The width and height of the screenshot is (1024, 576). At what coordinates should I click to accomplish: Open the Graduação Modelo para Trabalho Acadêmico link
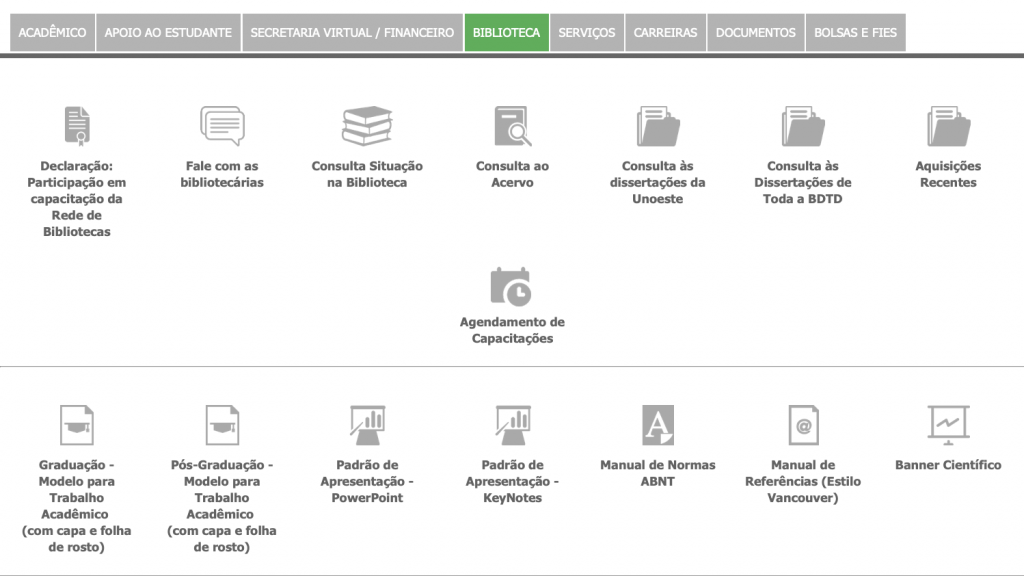pos(77,505)
